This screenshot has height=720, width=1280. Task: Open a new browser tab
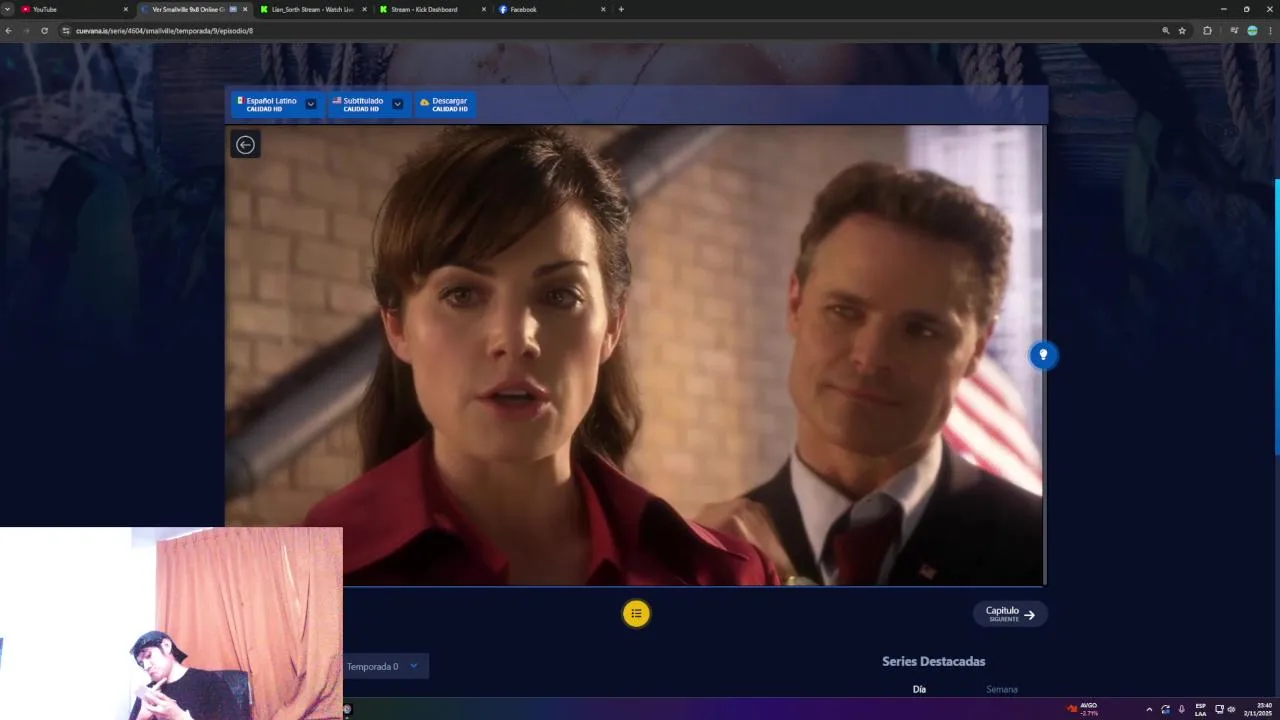click(621, 9)
